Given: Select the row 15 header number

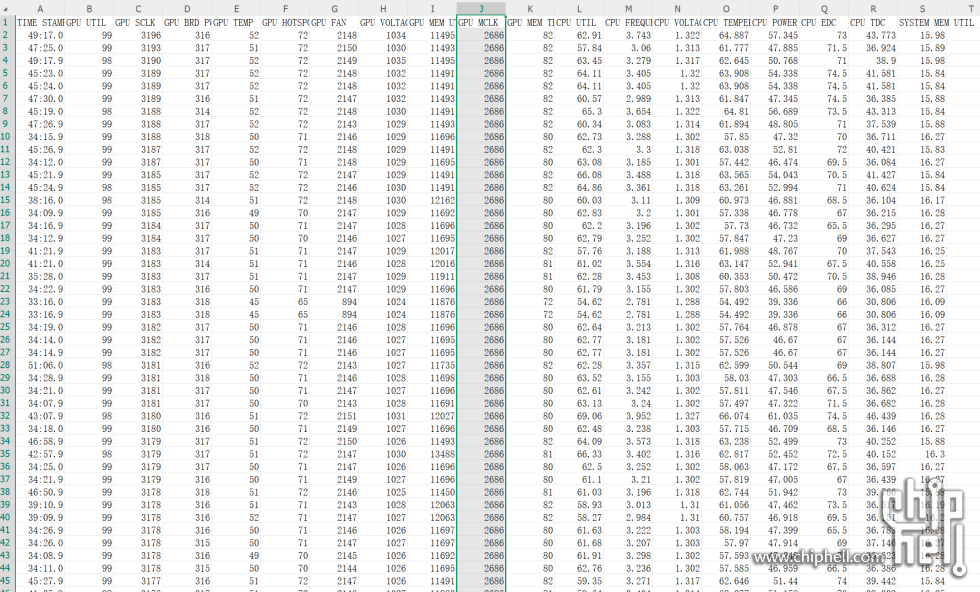Looking at the screenshot, I should [x=6, y=200].
